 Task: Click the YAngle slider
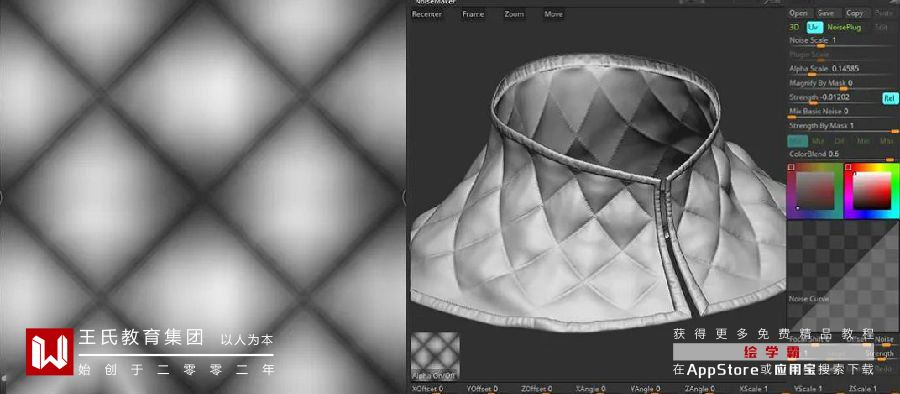[x=654, y=389]
